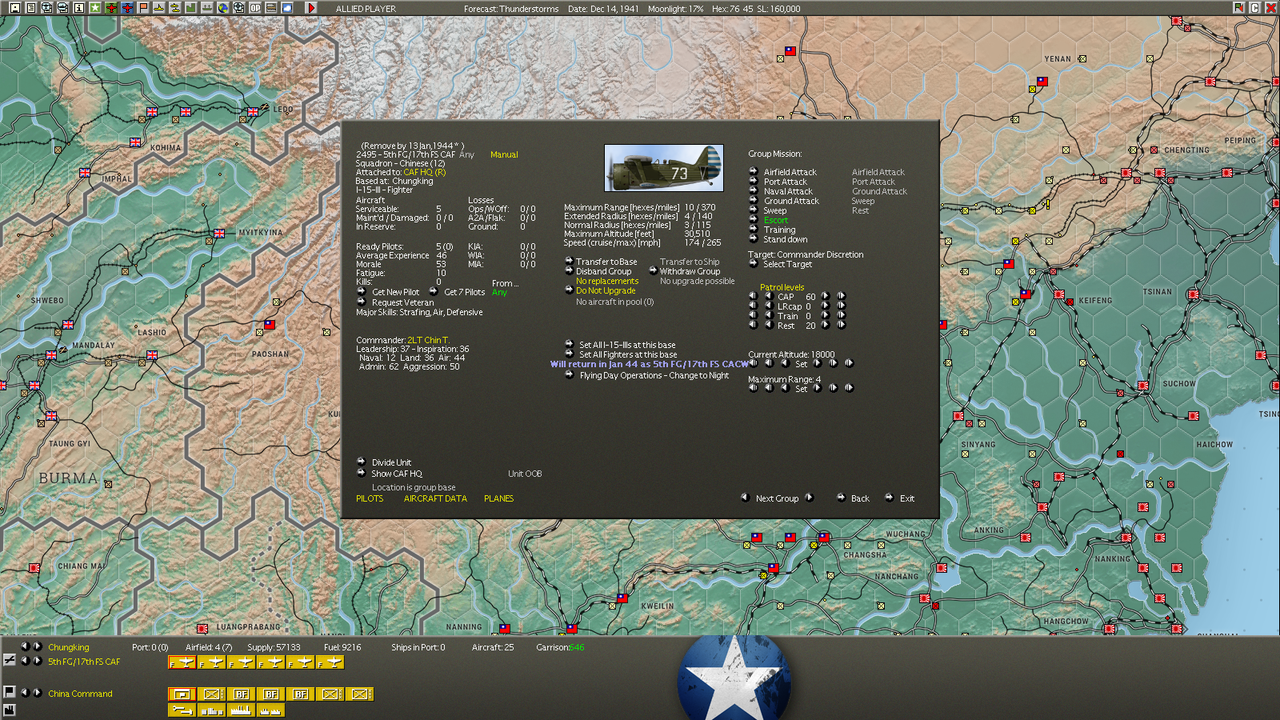Click the first 'BF' base force unit icon
This screenshot has height=720, width=1280.
pyautogui.click(x=241, y=693)
